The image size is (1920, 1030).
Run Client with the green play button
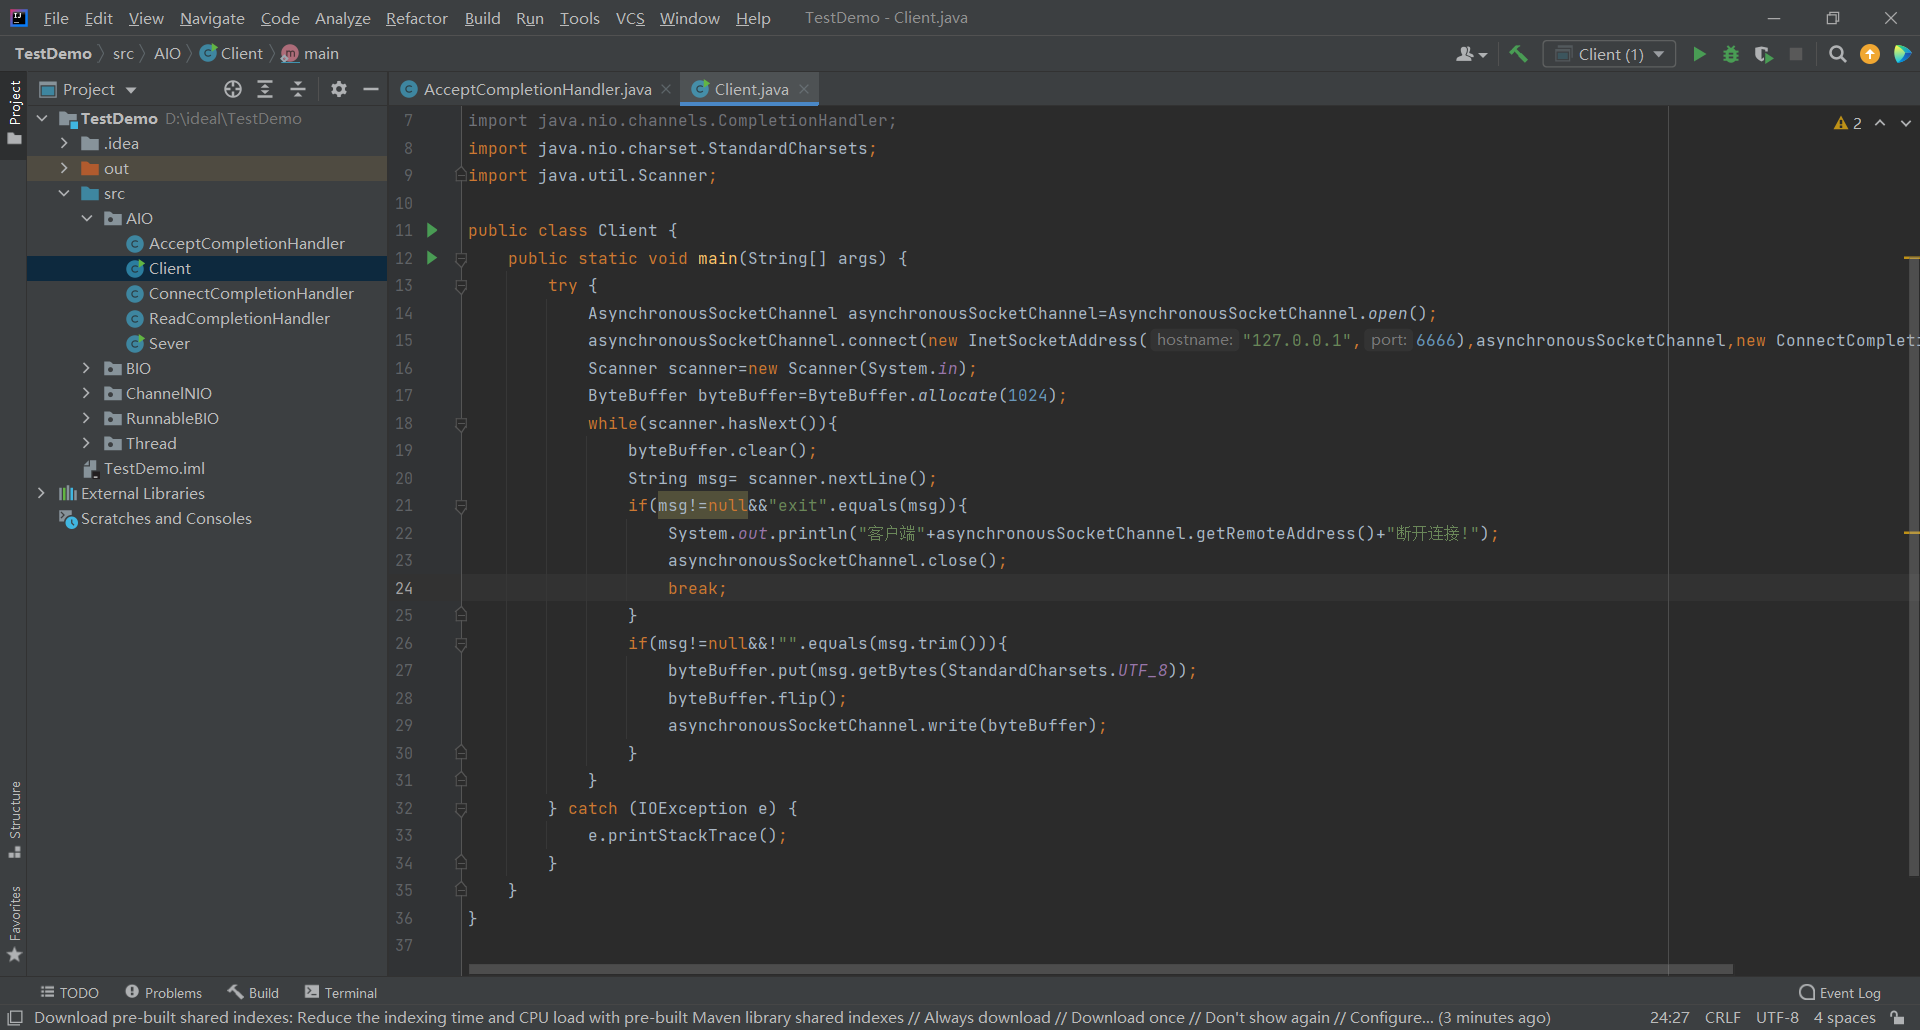click(1699, 54)
